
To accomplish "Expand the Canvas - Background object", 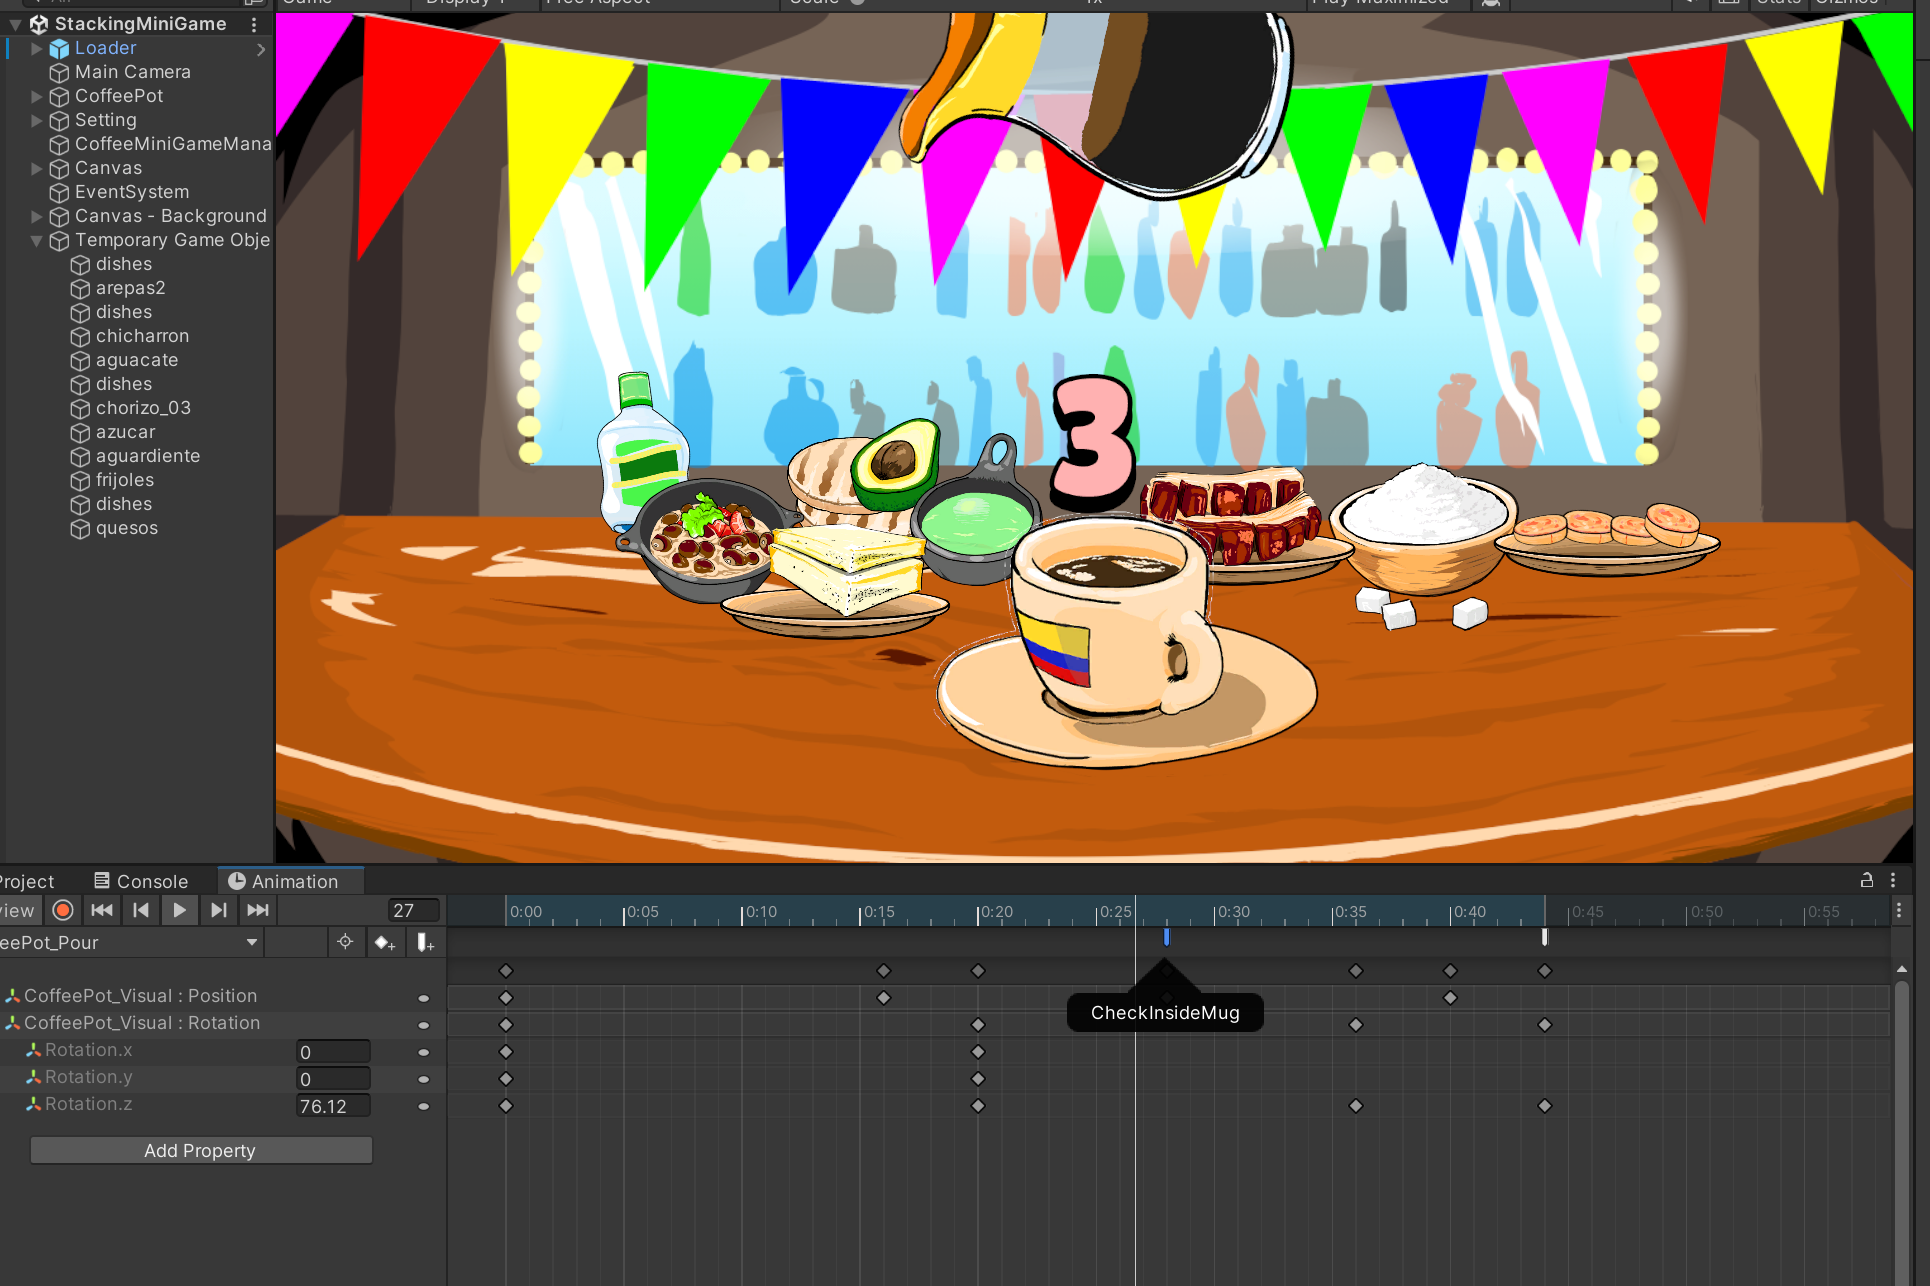I will (37, 216).
